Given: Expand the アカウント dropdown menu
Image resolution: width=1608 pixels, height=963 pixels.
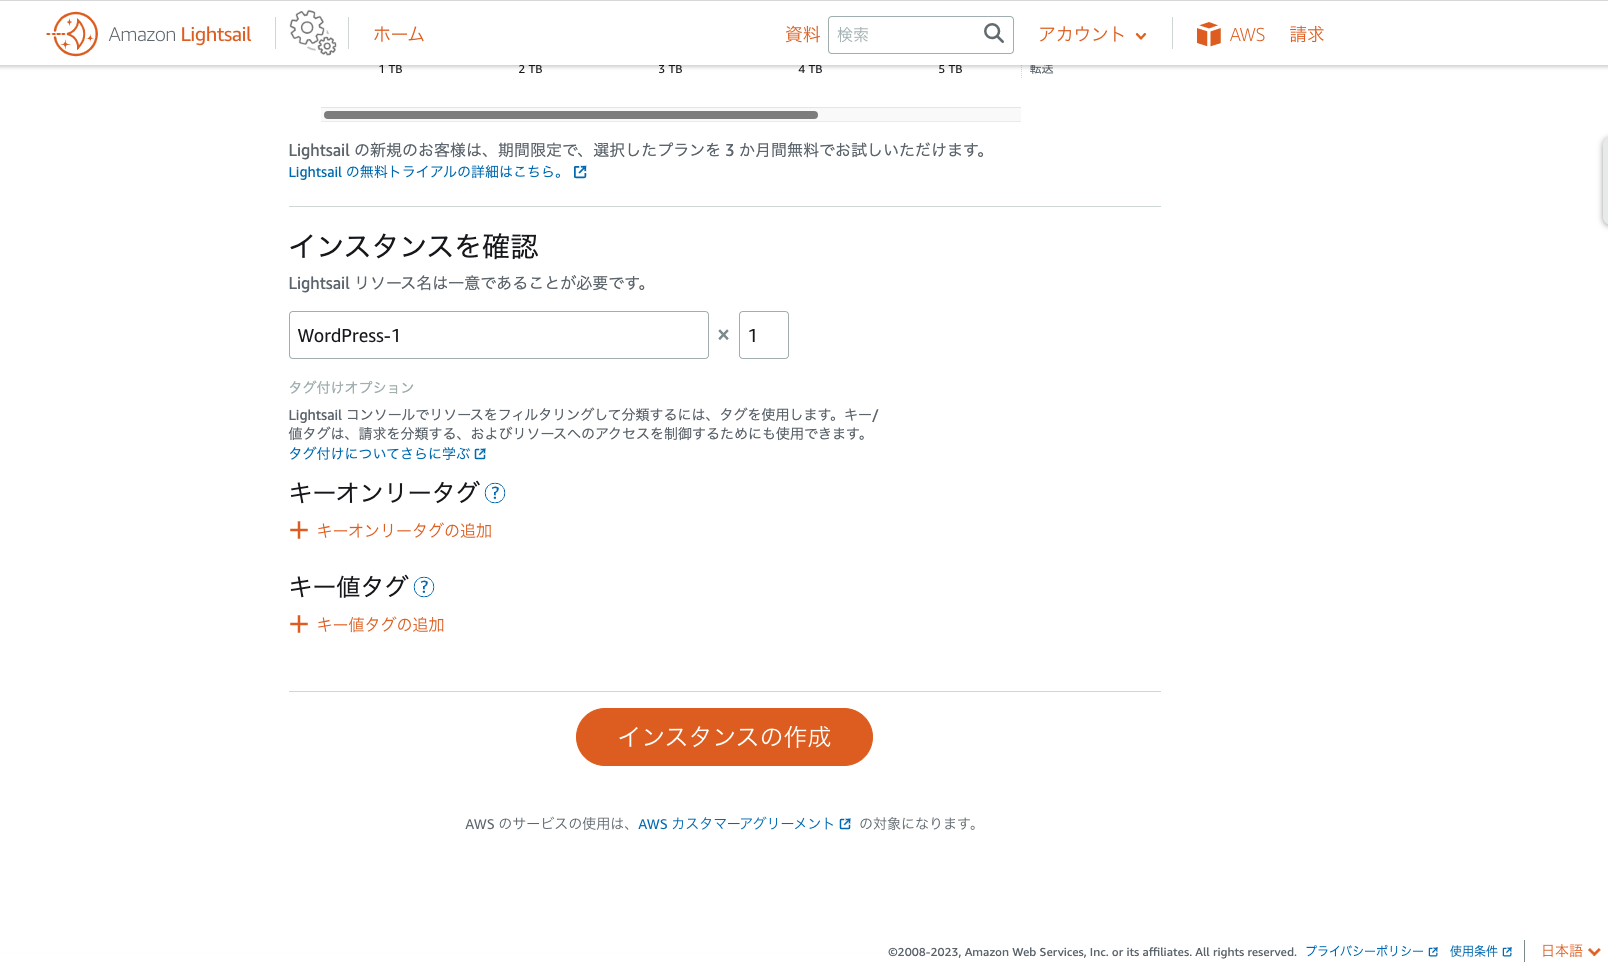Looking at the screenshot, I should click(1092, 35).
